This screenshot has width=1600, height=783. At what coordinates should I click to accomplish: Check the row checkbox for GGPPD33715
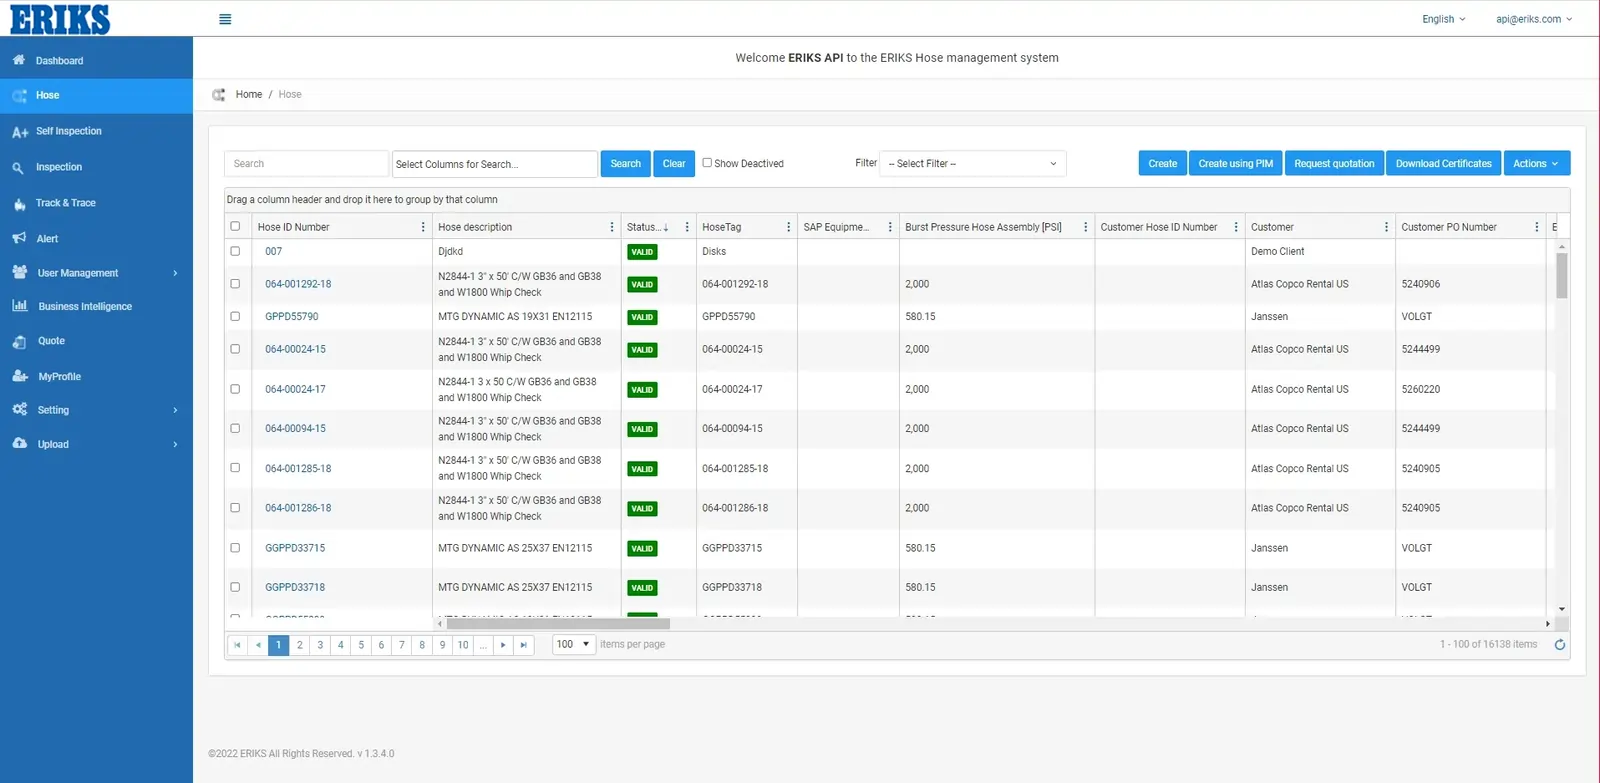coord(235,548)
